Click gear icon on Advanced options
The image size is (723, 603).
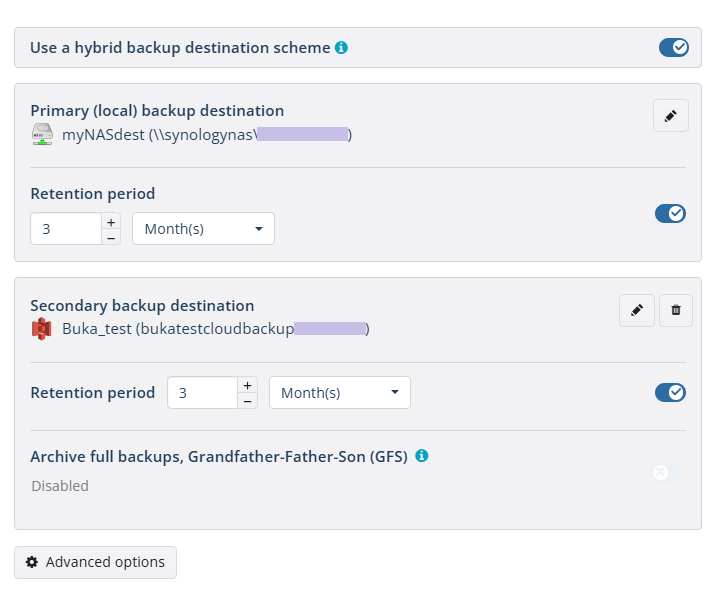[x=32, y=562]
